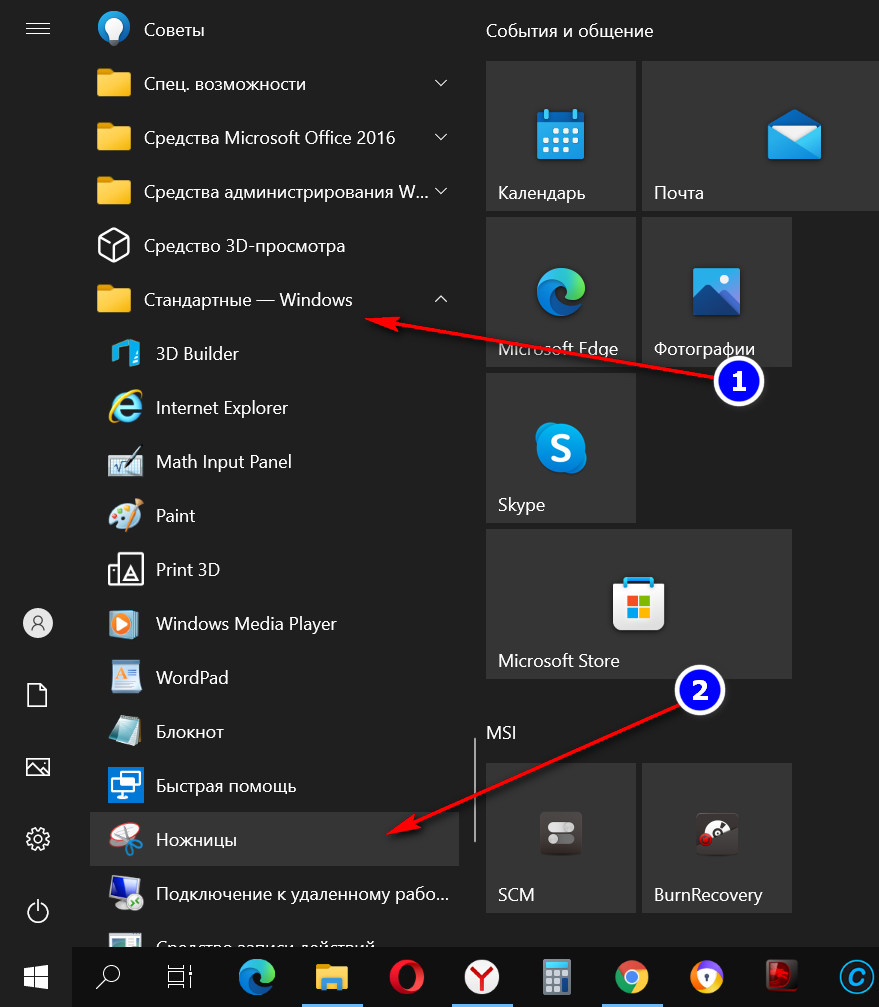879x1007 pixels.
Task: Launch Internet Explorer
Action: (274, 407)
